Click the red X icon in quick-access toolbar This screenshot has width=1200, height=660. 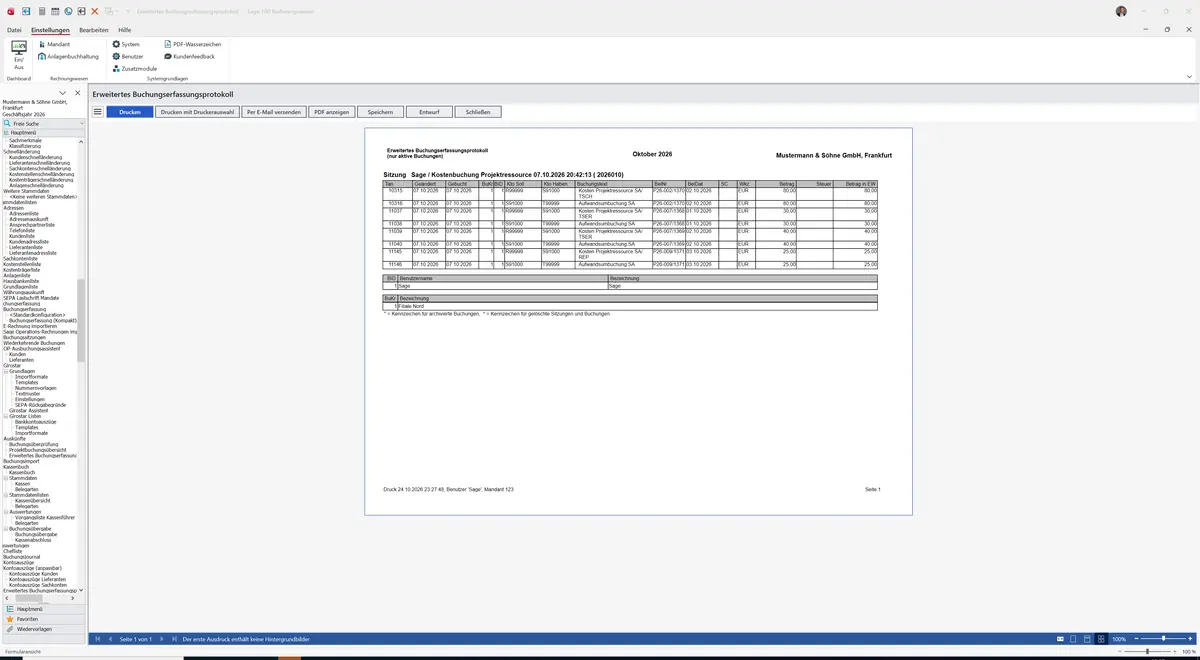coord(94,11)
